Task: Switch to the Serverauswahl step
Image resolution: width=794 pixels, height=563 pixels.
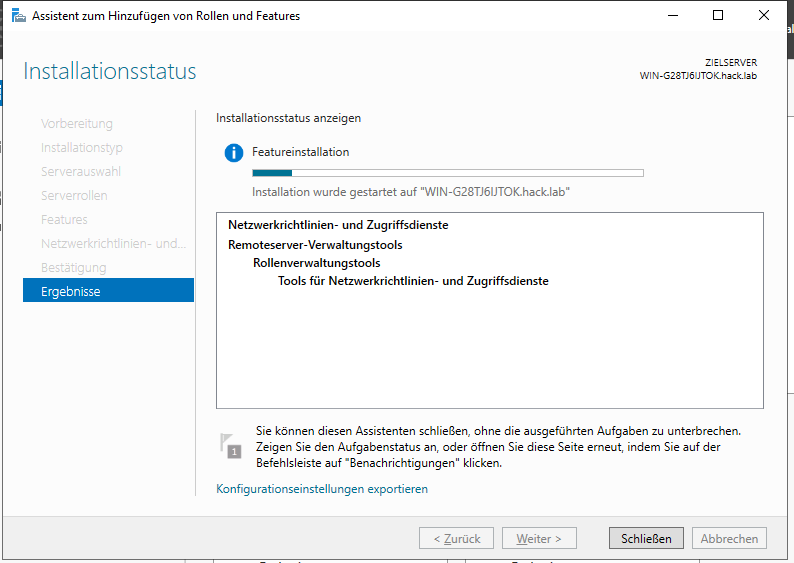Action: pos(81,172)
